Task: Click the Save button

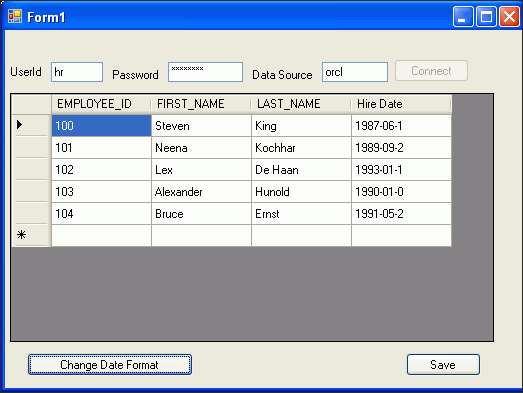Action: tap(443, 365)
